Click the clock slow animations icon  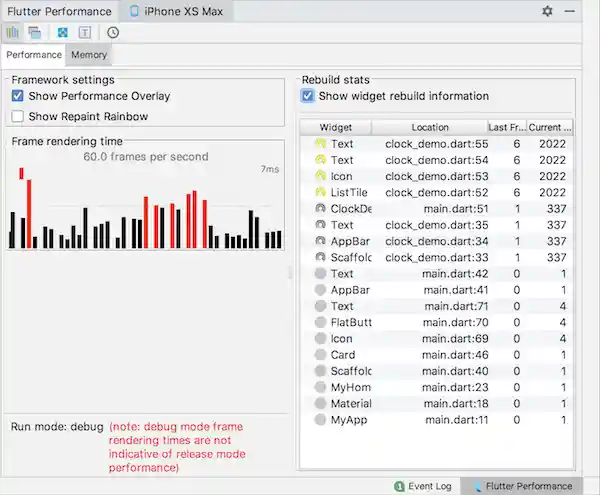[x=113, y=33]
